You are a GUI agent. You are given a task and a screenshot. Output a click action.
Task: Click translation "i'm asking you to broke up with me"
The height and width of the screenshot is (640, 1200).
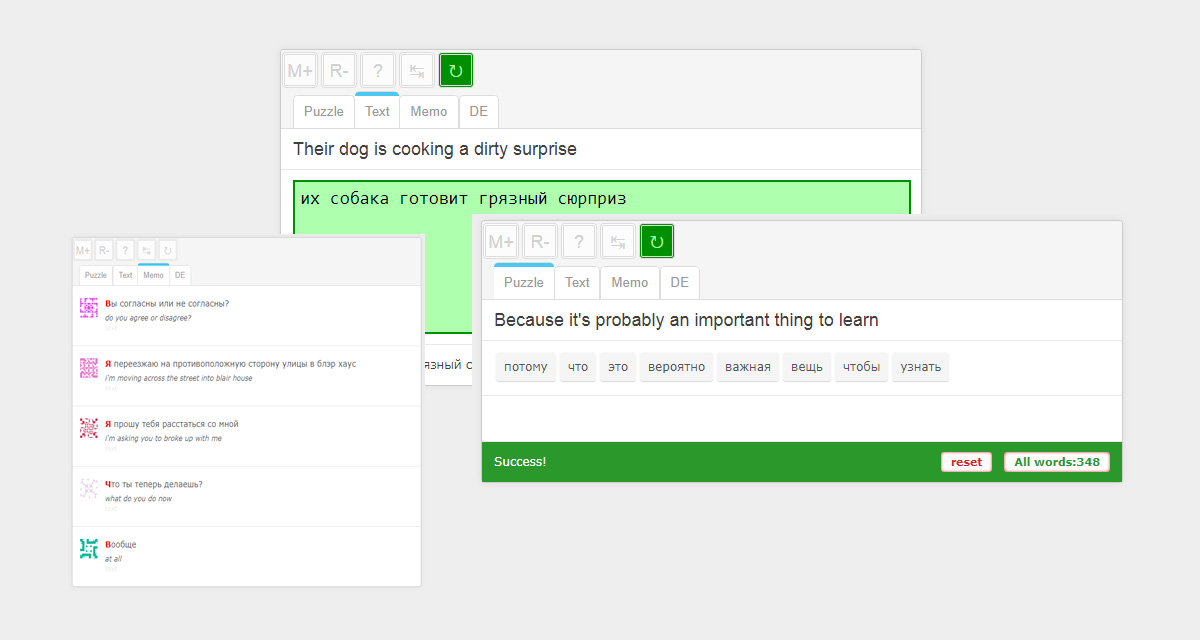[164, 438]
